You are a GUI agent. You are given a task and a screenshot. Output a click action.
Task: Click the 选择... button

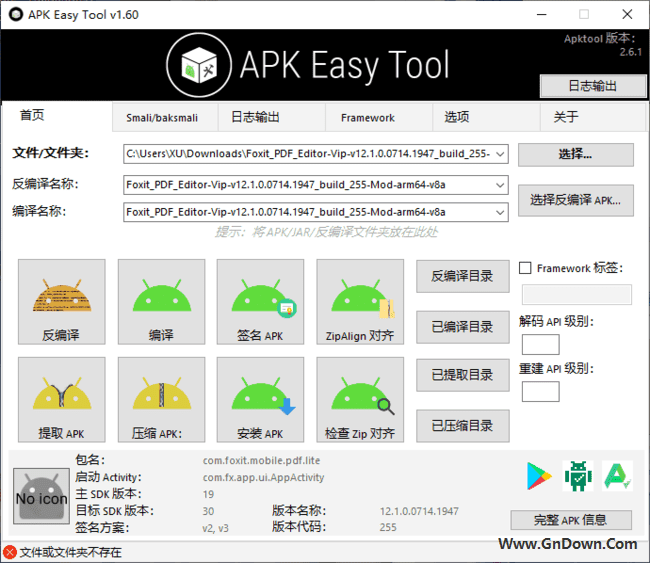click(x=576, y=155)
